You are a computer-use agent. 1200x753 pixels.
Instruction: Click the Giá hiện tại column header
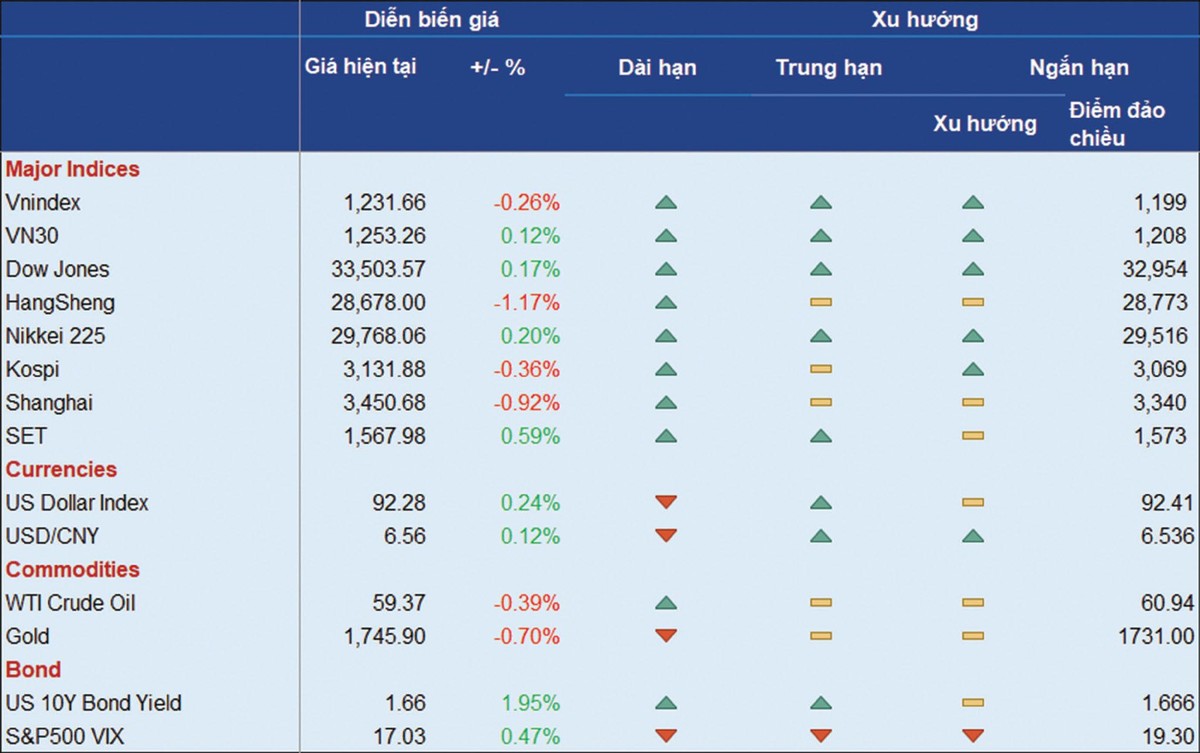[x=360, y=67]
